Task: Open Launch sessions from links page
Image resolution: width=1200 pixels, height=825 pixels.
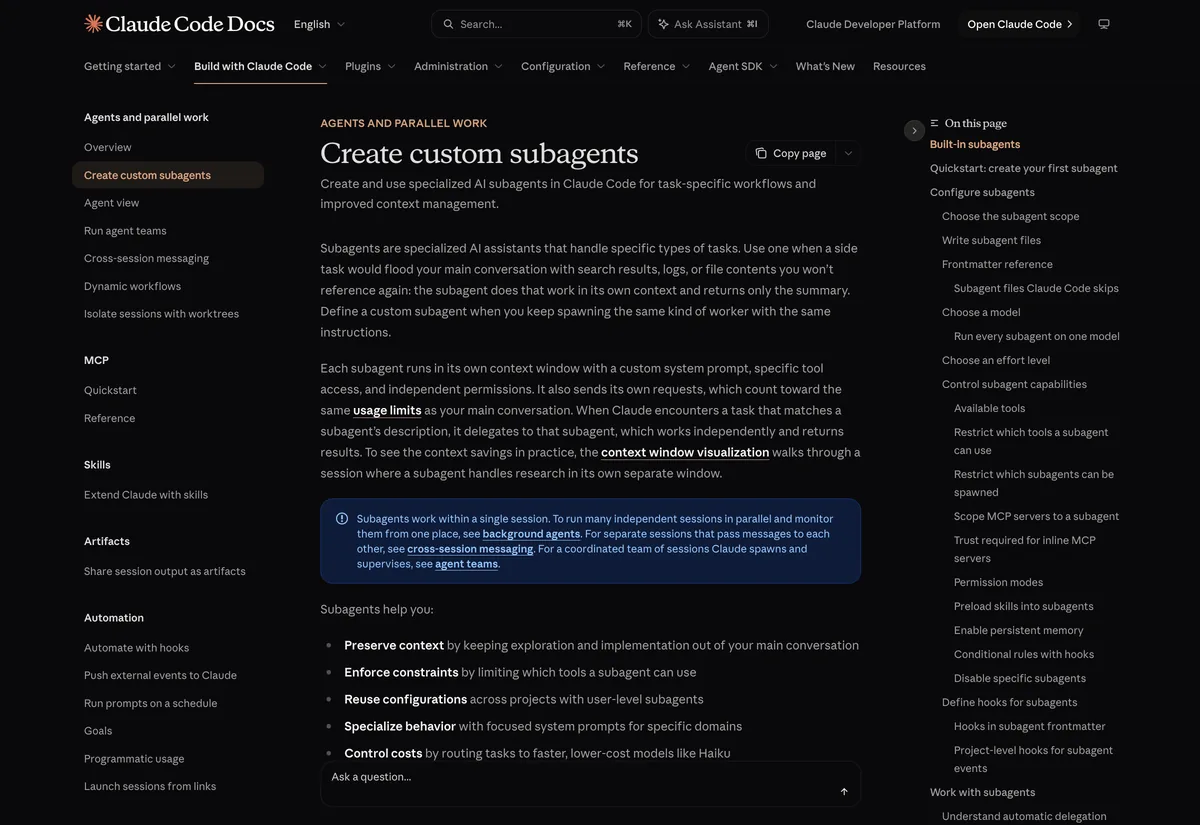Action: (150, 786)
